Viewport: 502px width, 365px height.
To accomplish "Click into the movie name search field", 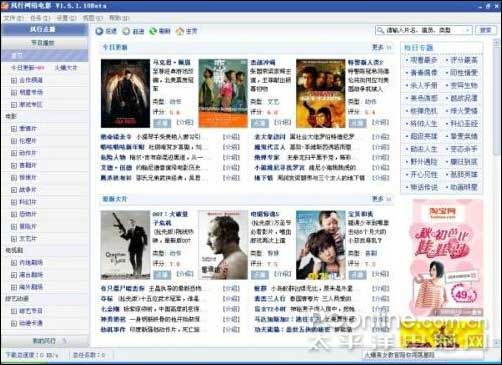I will tap(424, 30).
